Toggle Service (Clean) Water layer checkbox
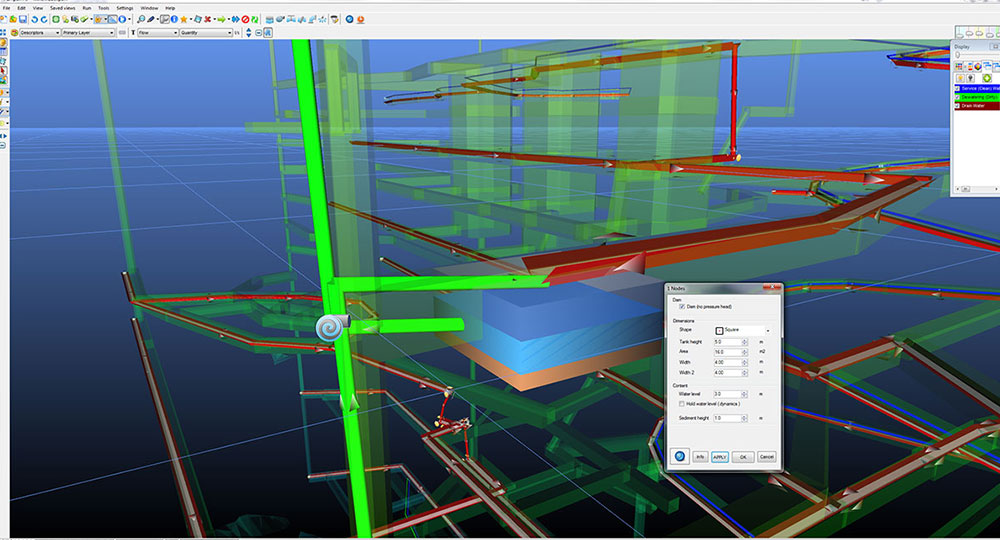The width and height of the screenshot is (1000, 540). 957,89
